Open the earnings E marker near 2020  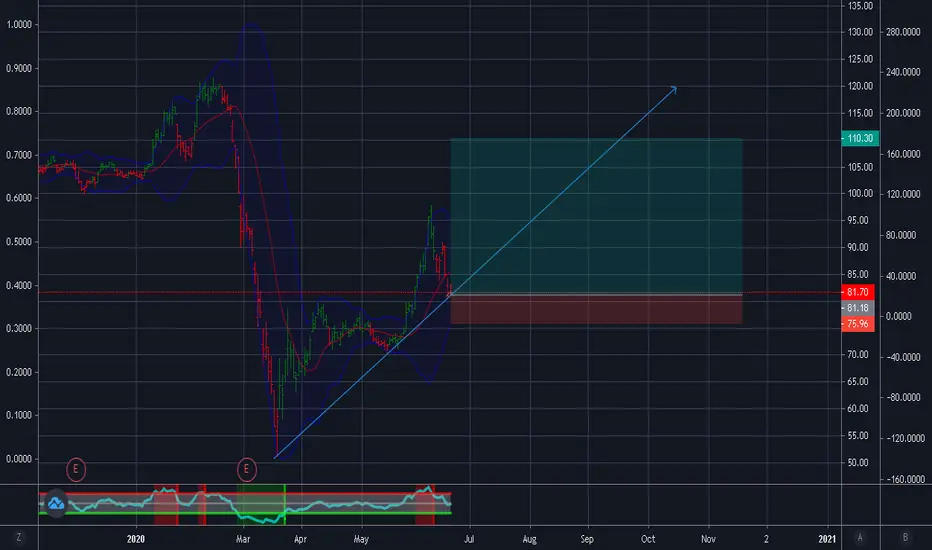(x=75, y=470)
